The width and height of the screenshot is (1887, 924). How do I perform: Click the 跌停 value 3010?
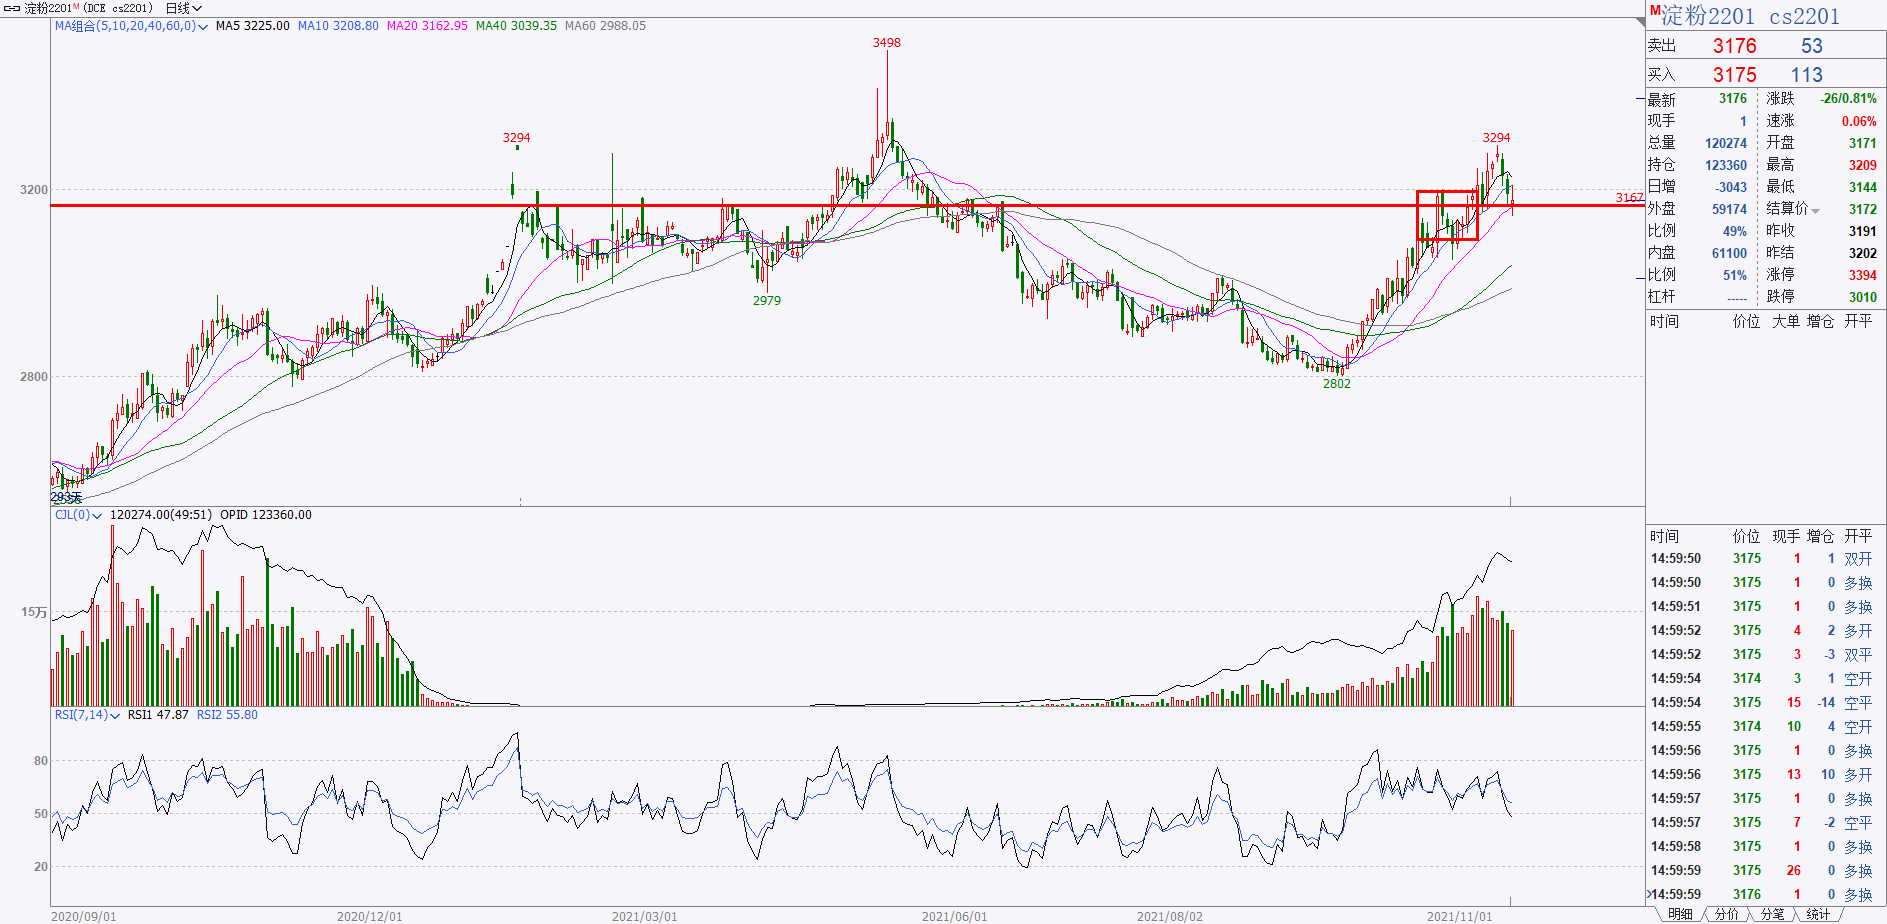1862,297
